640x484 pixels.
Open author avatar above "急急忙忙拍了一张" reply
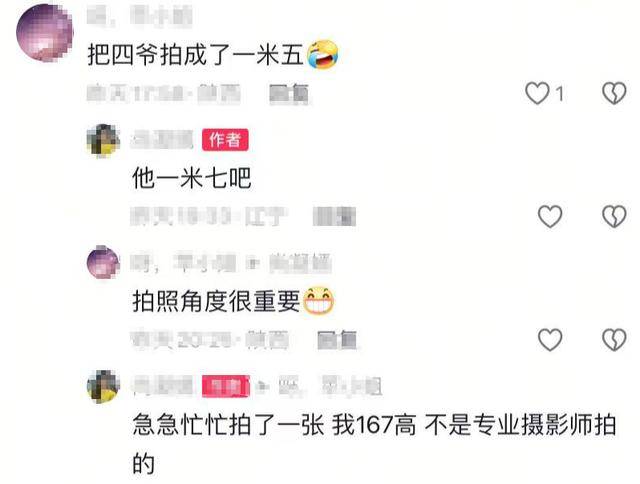103,386
